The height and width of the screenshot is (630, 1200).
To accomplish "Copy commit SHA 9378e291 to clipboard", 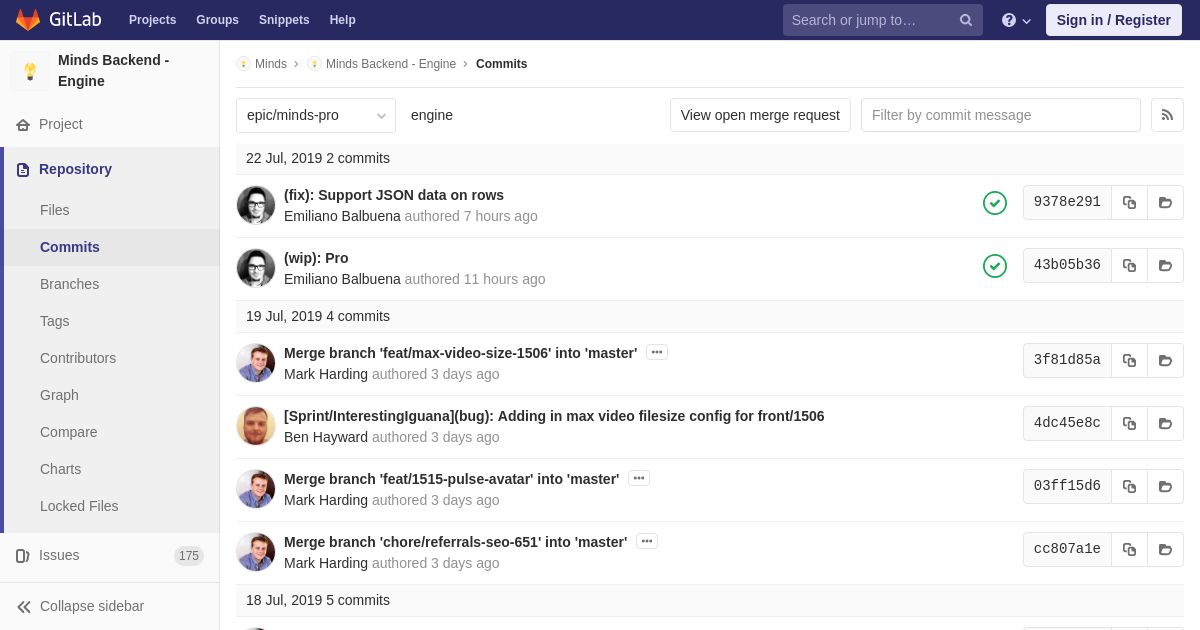I will point(1129,202).
